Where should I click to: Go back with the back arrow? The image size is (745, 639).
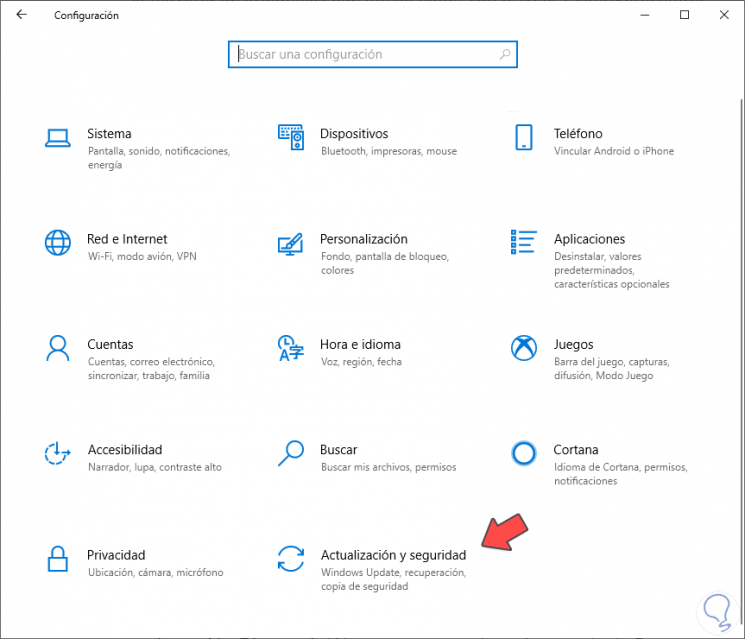pos(21,15)
